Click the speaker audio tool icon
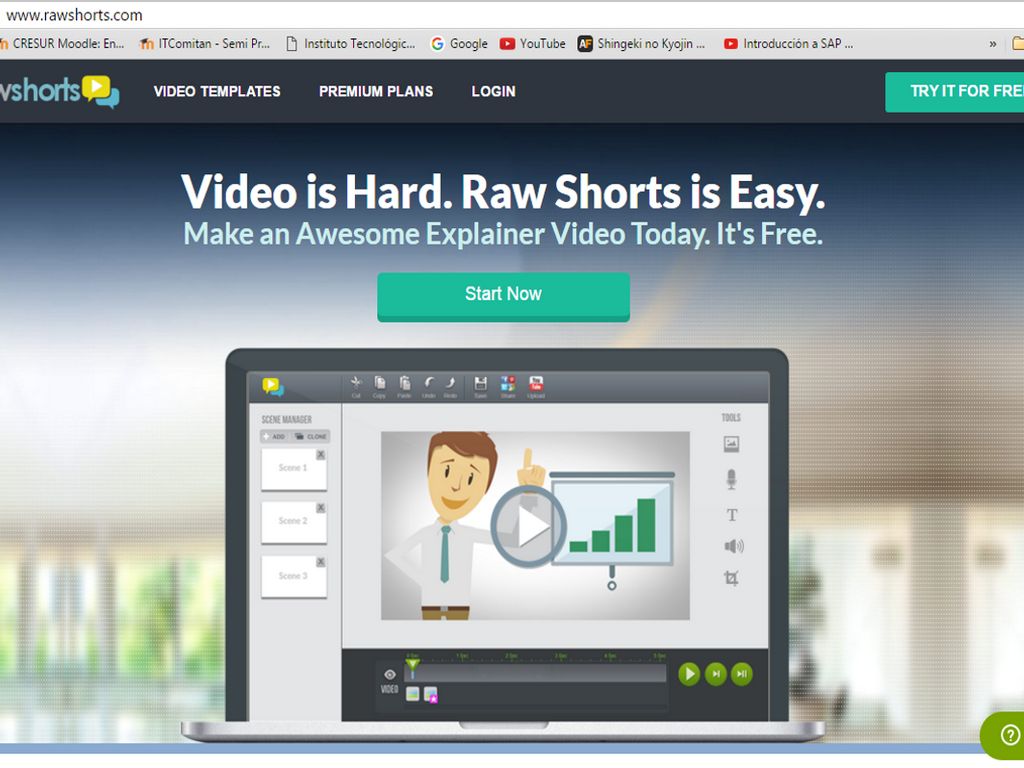This screenshot has height=768, width=1024. [x=733, y=546]
